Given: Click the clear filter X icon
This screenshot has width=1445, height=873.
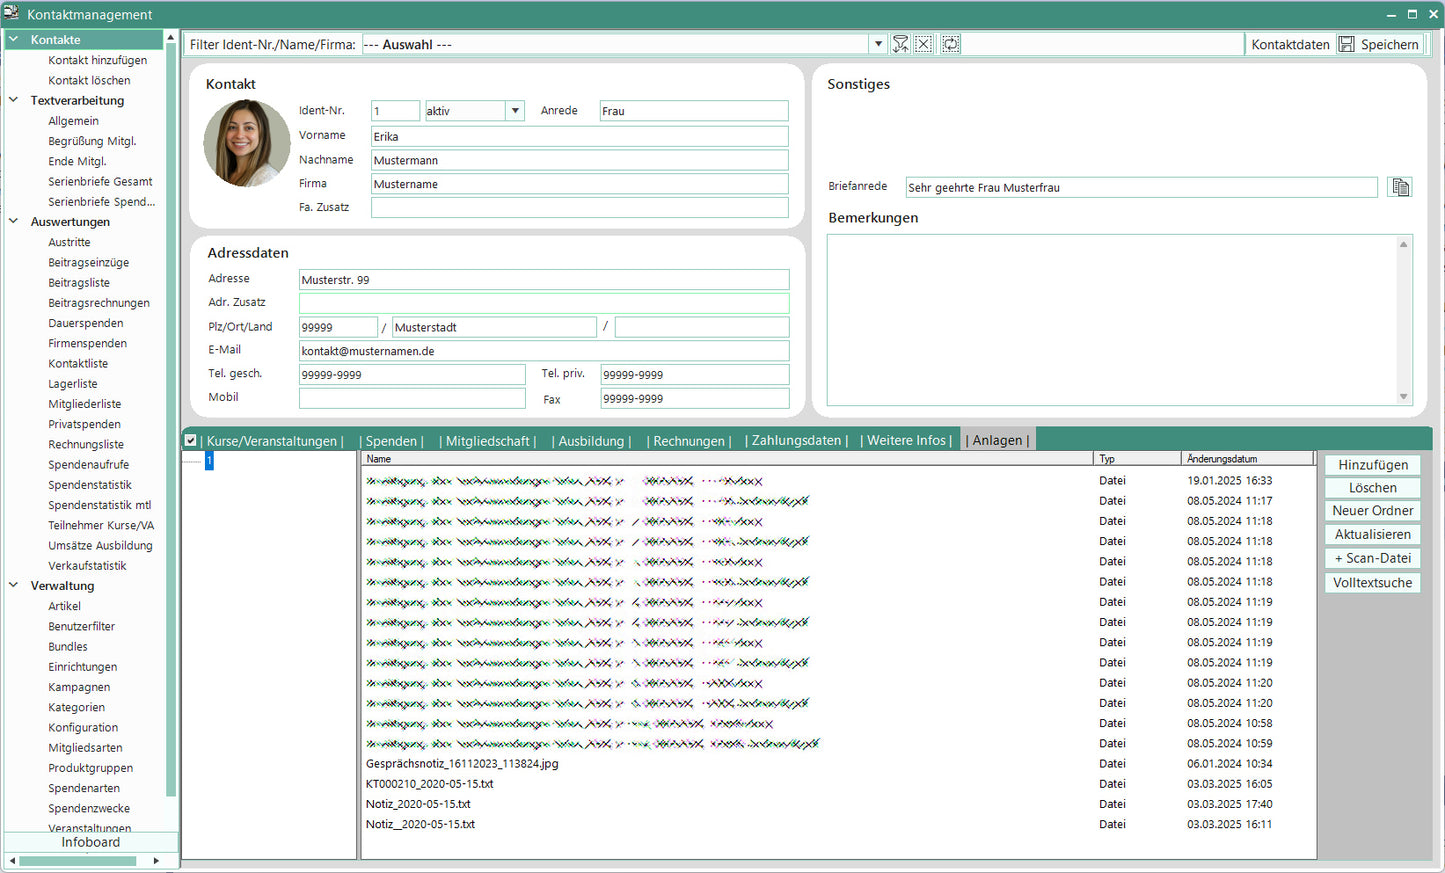Looking at the screenshot, I should tap(924, 44).
